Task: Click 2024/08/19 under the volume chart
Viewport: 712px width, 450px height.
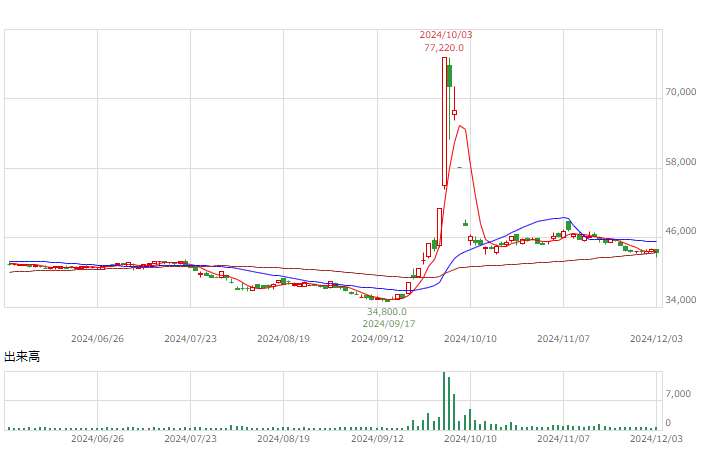Action: [x=283, y=439]
